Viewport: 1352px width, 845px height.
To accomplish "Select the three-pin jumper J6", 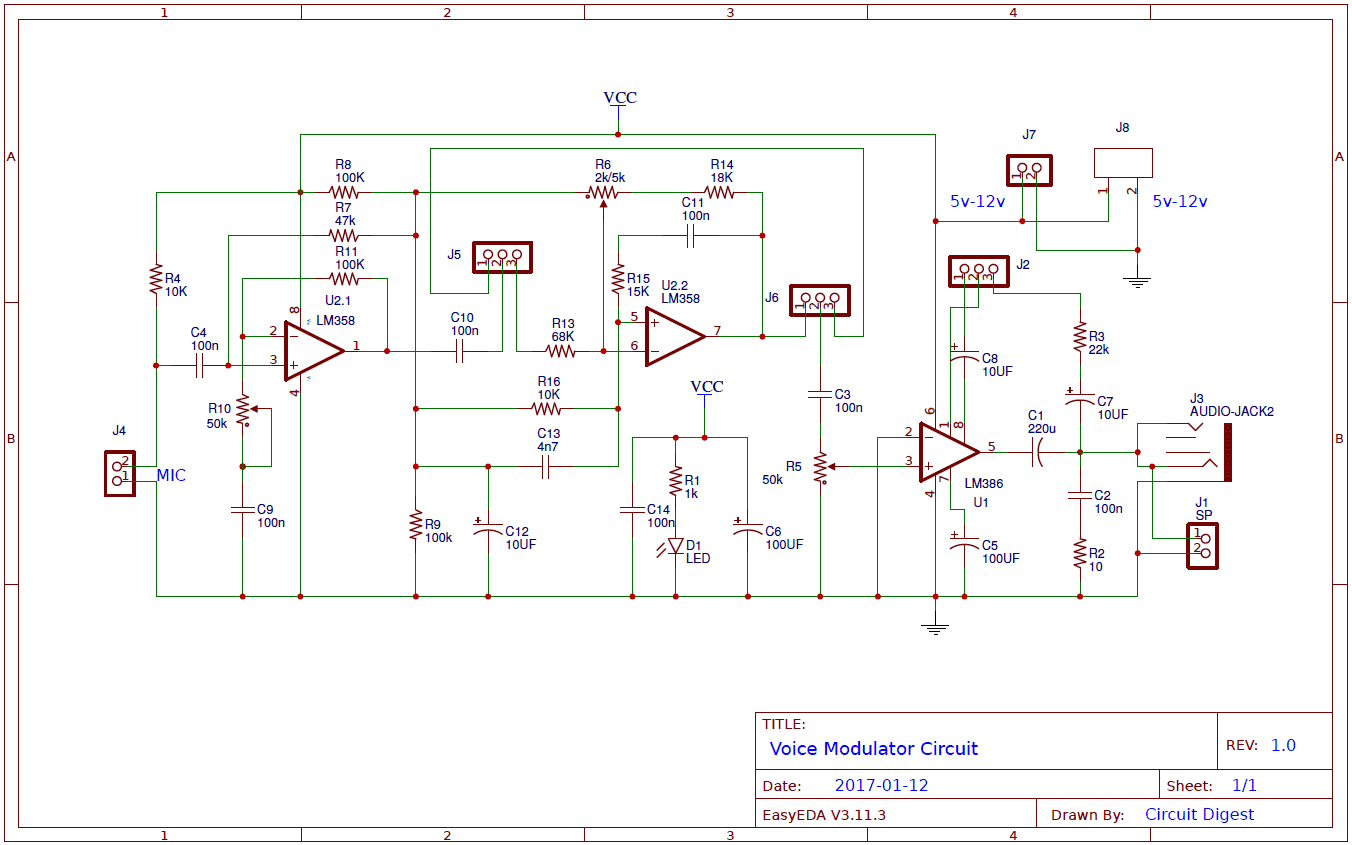I will [818, 300].
